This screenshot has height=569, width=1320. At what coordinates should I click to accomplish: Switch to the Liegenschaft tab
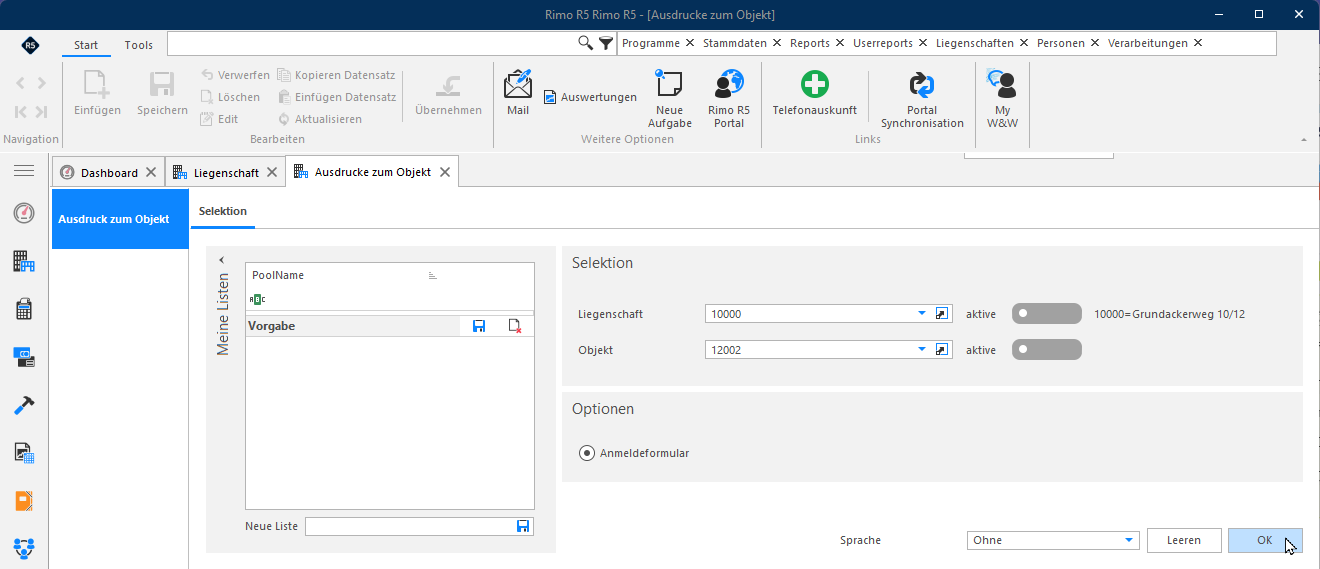pos(226,173)
